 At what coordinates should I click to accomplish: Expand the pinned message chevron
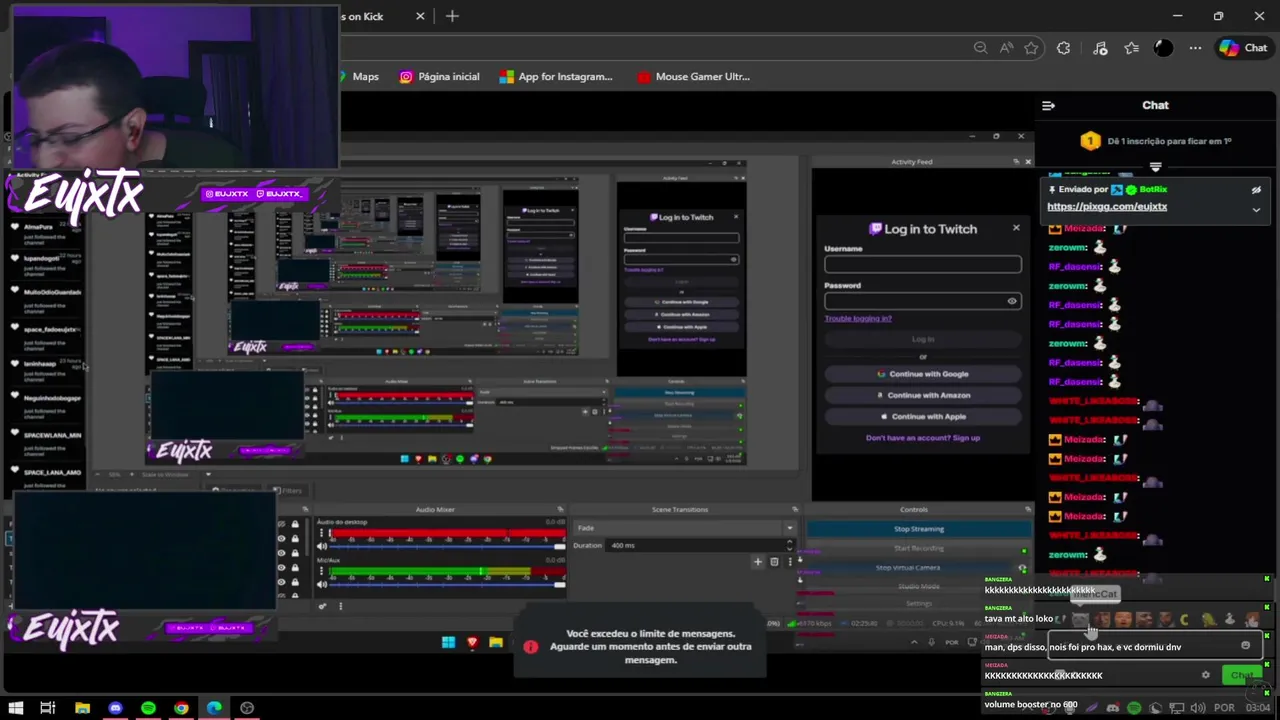pos(1256,209)
